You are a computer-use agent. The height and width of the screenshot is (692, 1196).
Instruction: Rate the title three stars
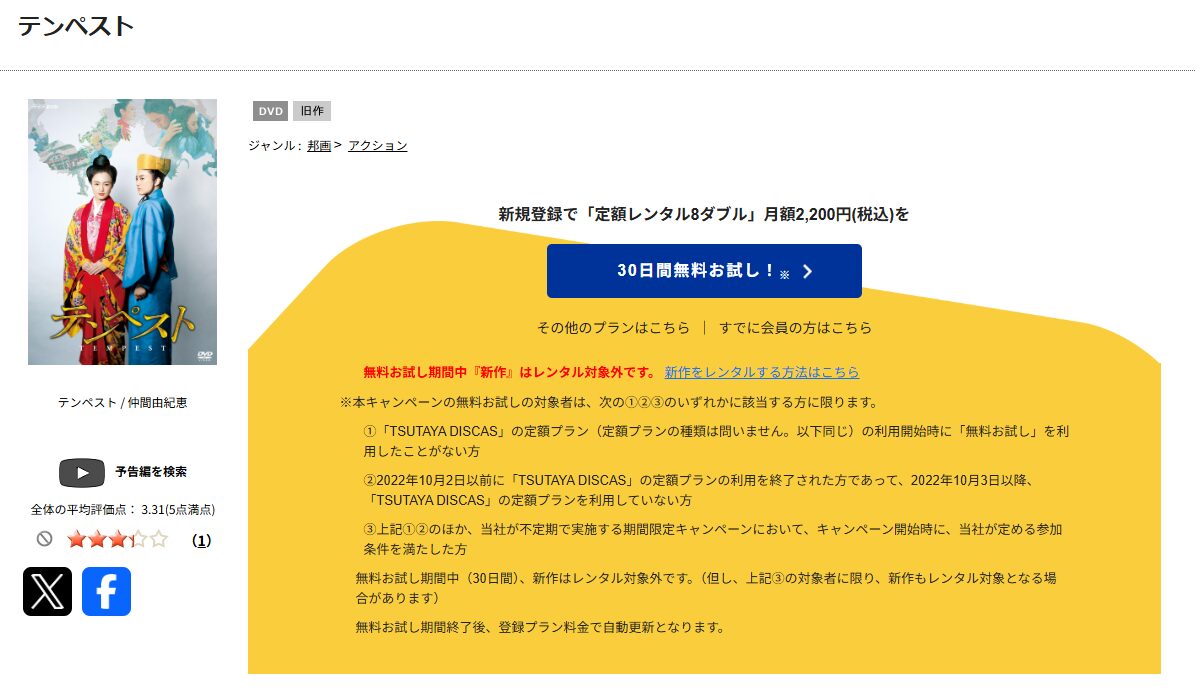(x=117, y=540)
